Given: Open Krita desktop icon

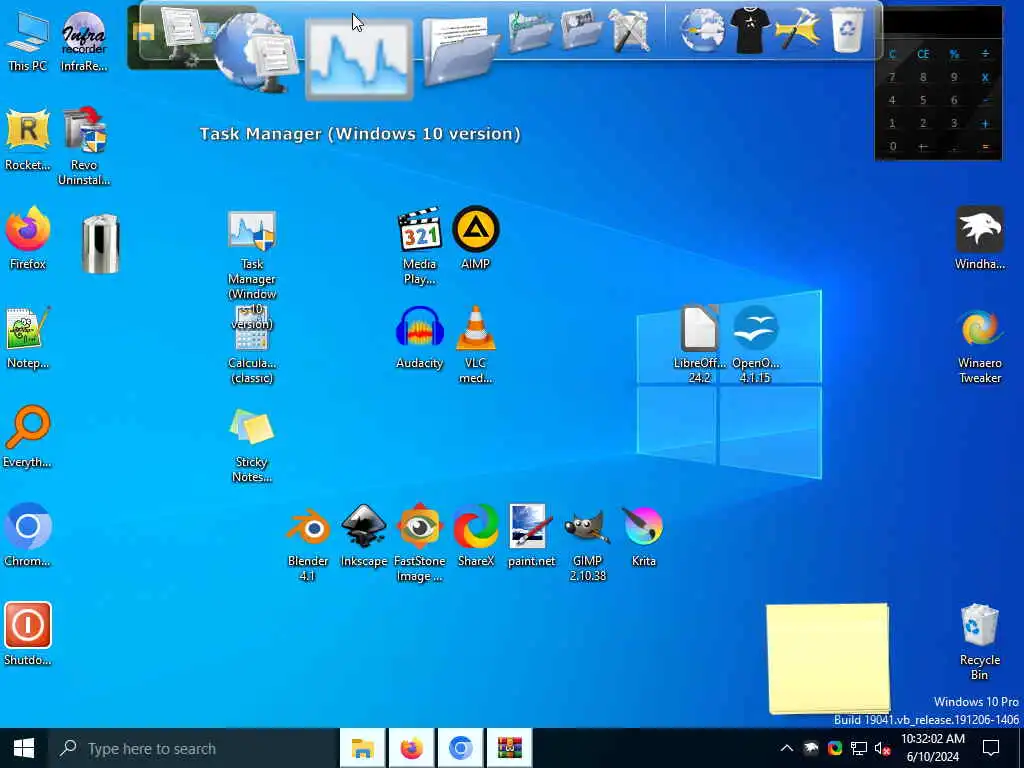Looking at the screenshot, I should 643,535.
